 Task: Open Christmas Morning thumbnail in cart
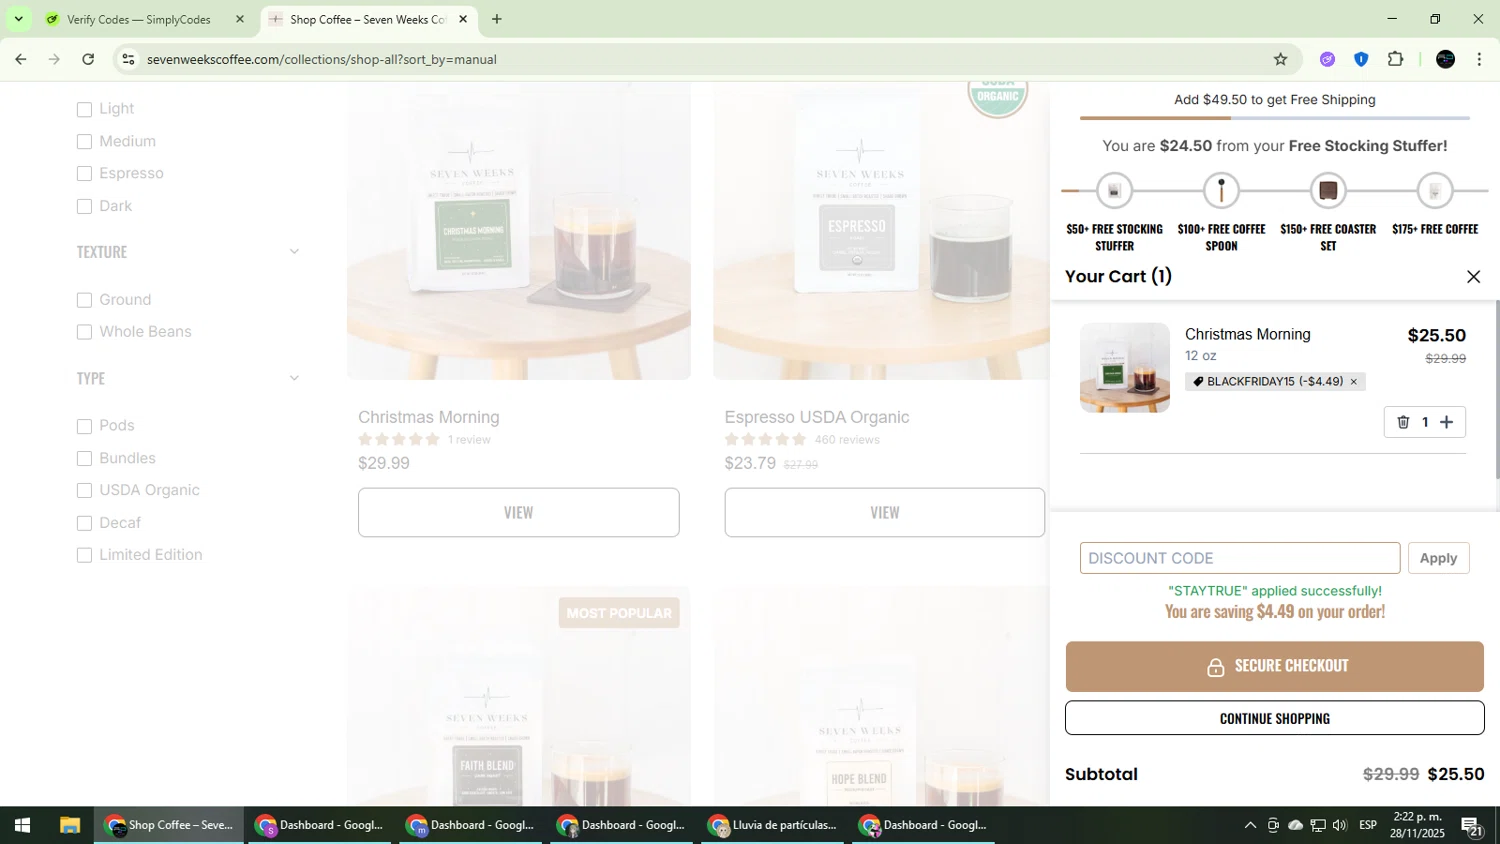point(1124,367)
